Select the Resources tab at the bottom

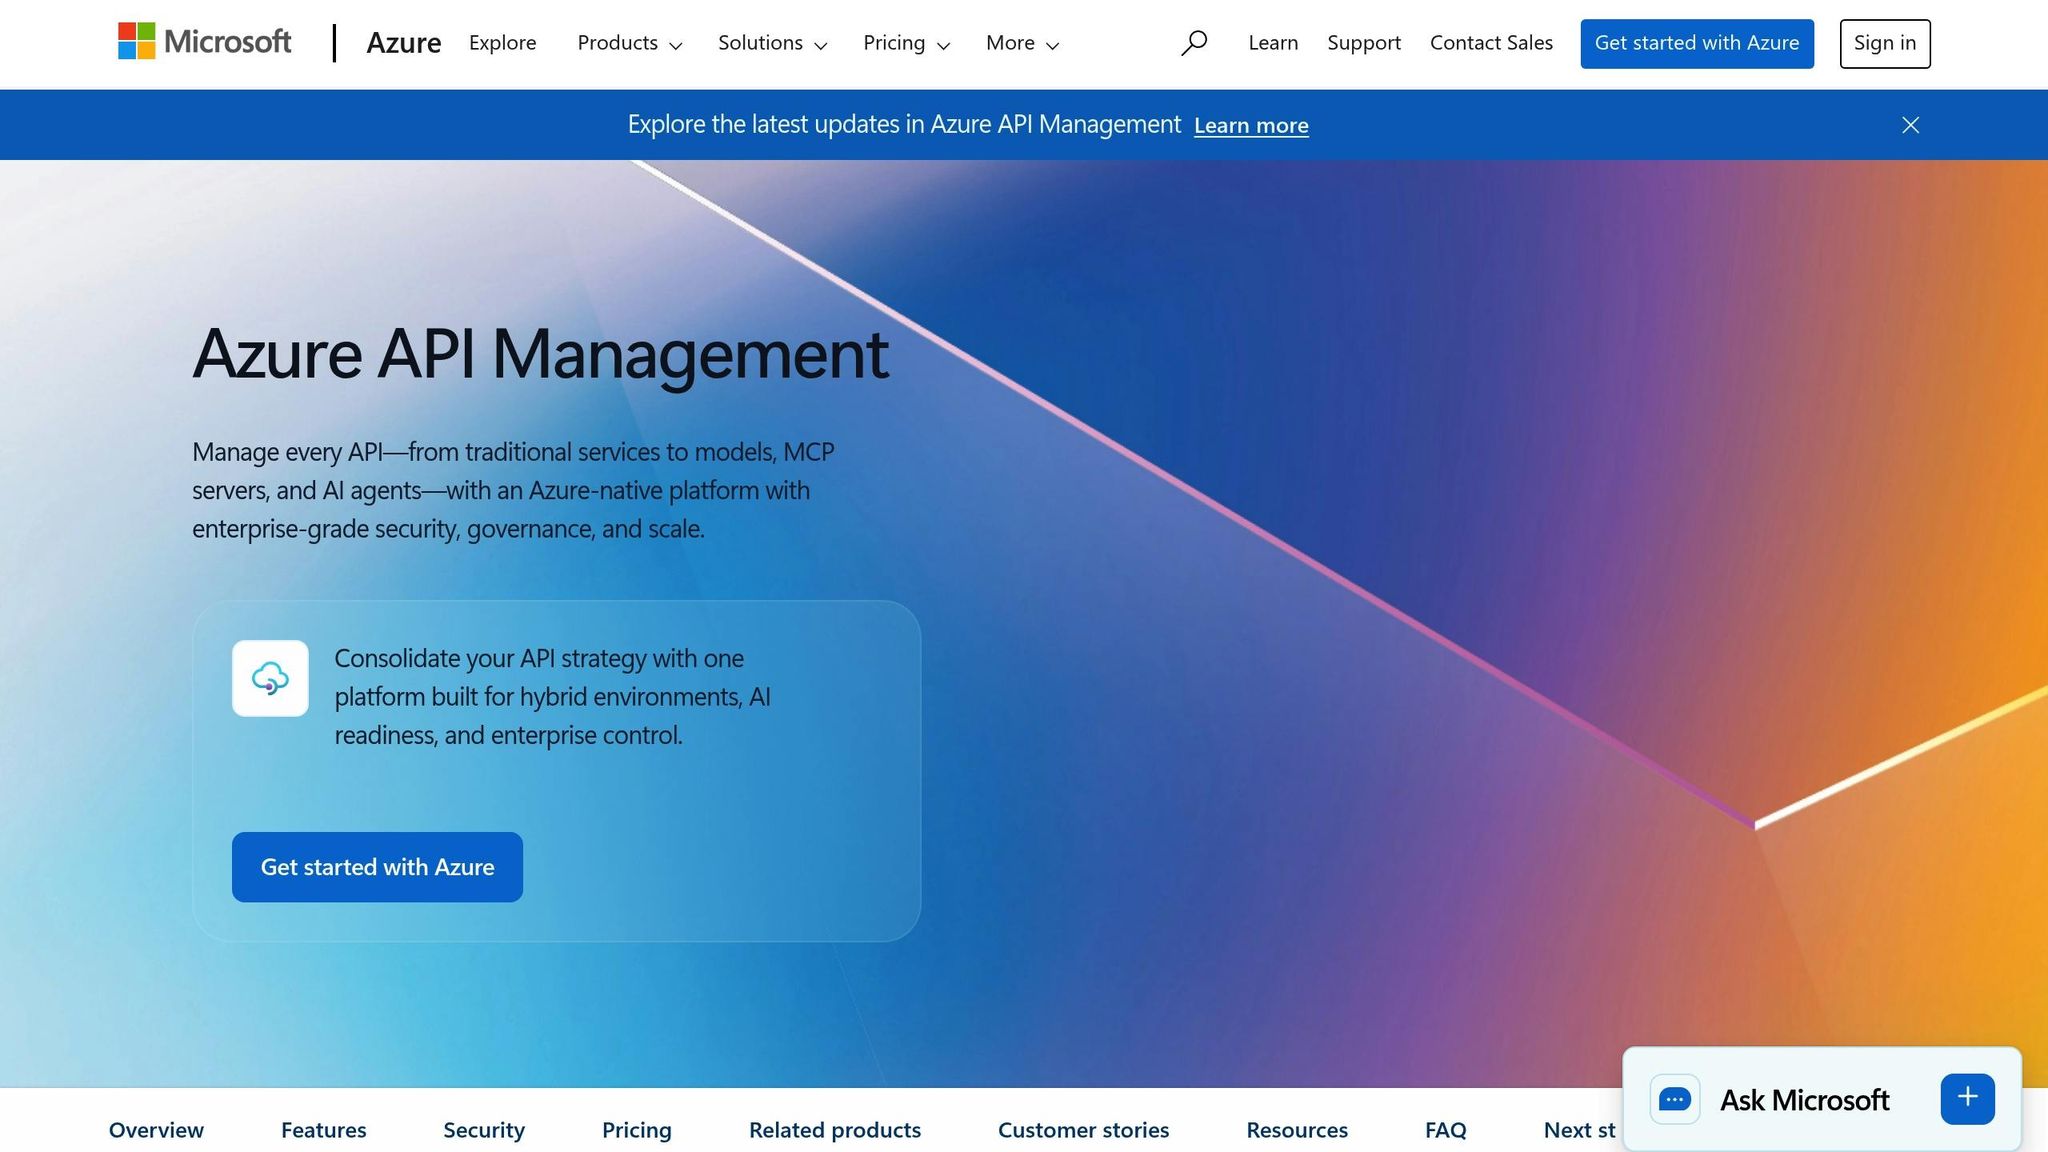tap(1297, 1130)
